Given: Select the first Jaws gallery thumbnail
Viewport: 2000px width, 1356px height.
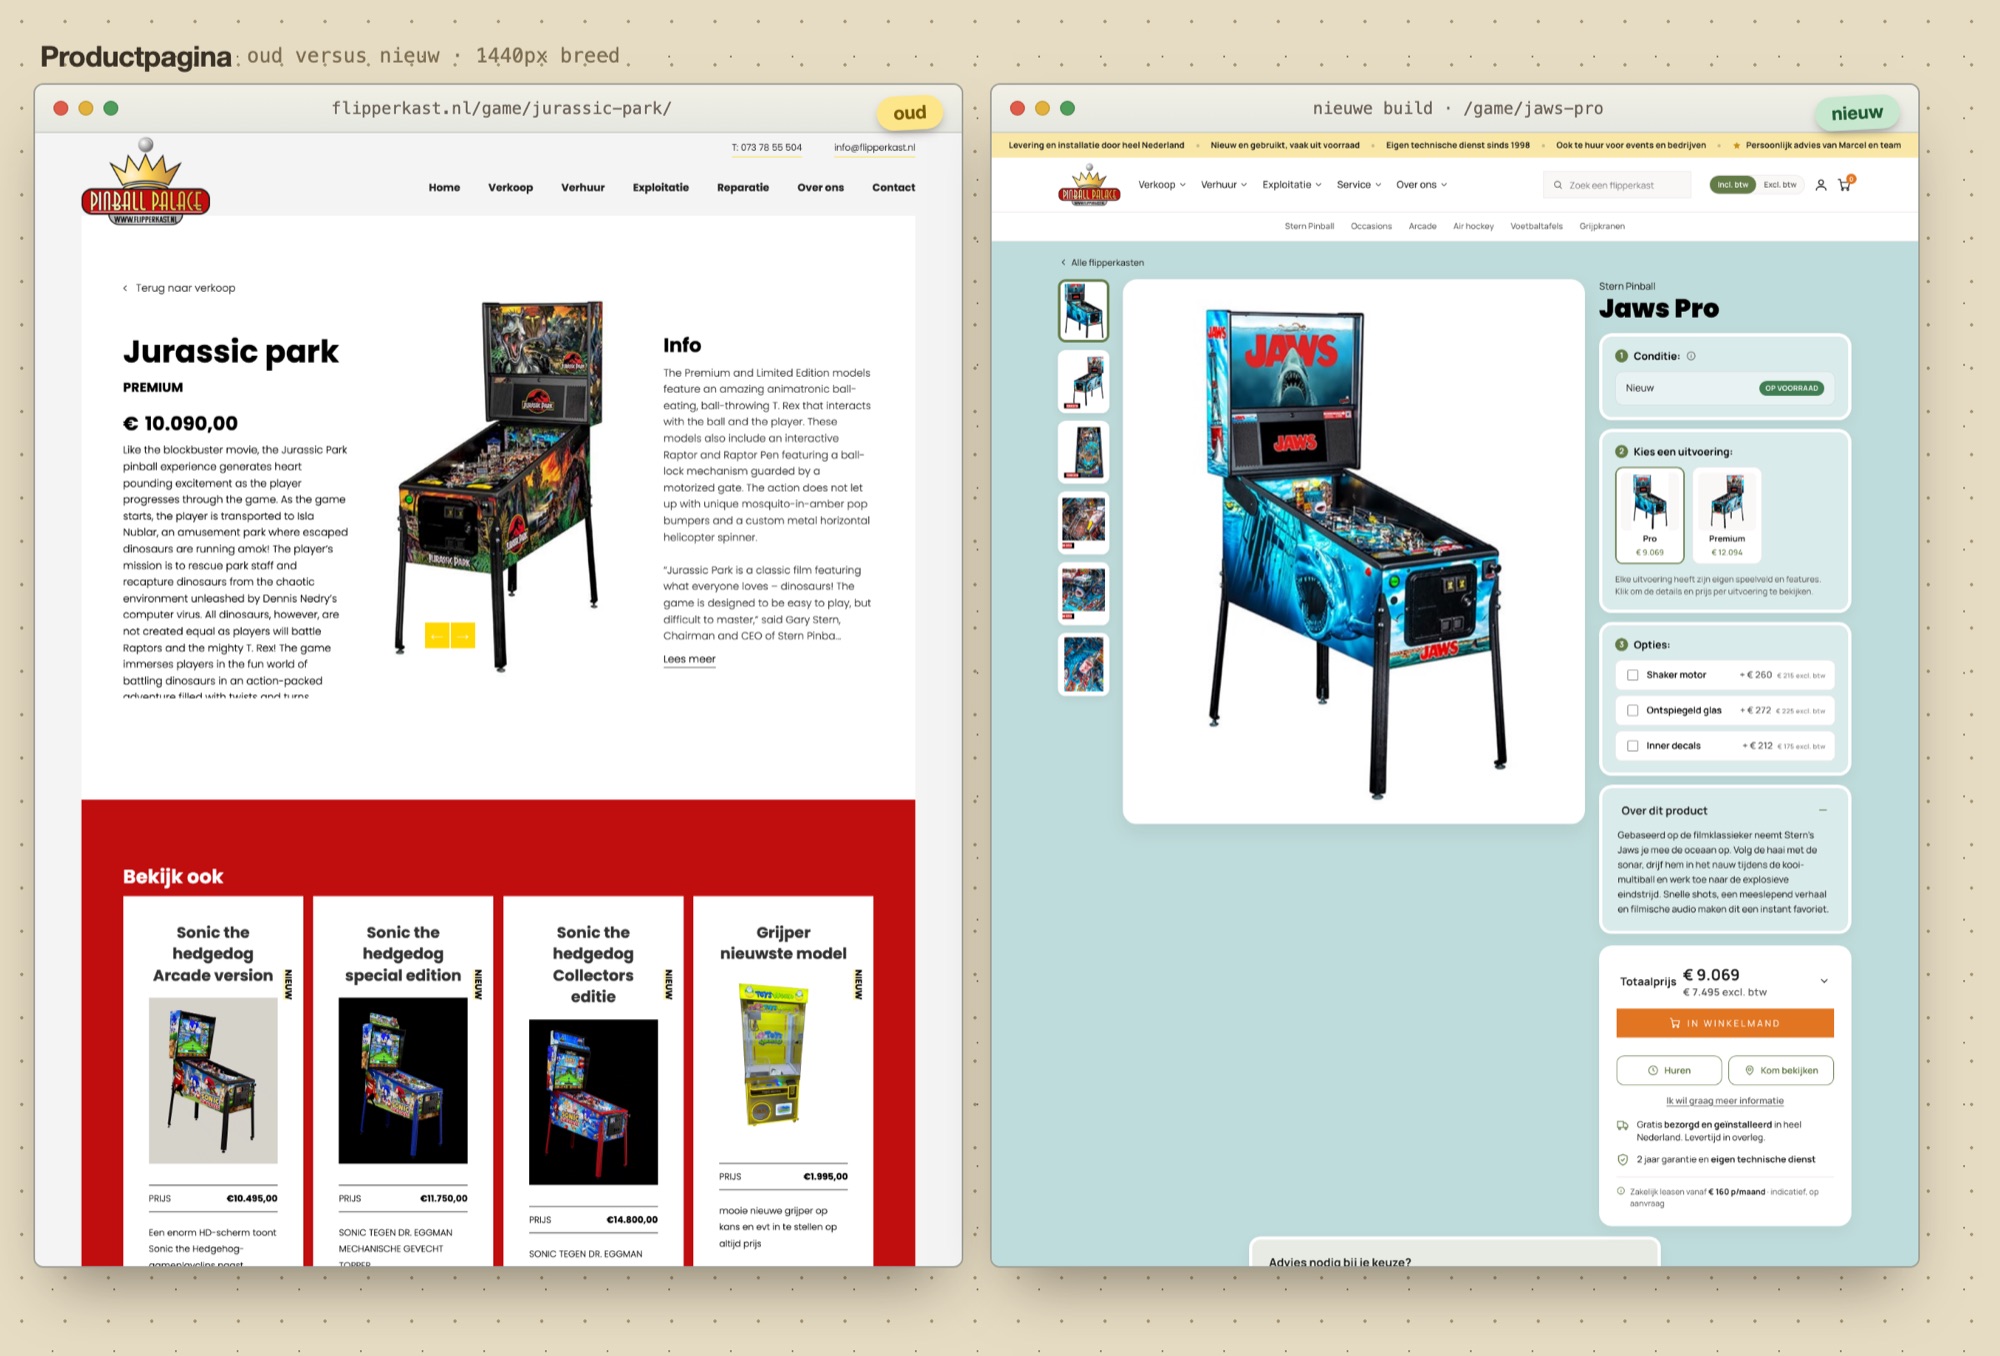Looking at the screenshot, I should tap(1083, 310).
